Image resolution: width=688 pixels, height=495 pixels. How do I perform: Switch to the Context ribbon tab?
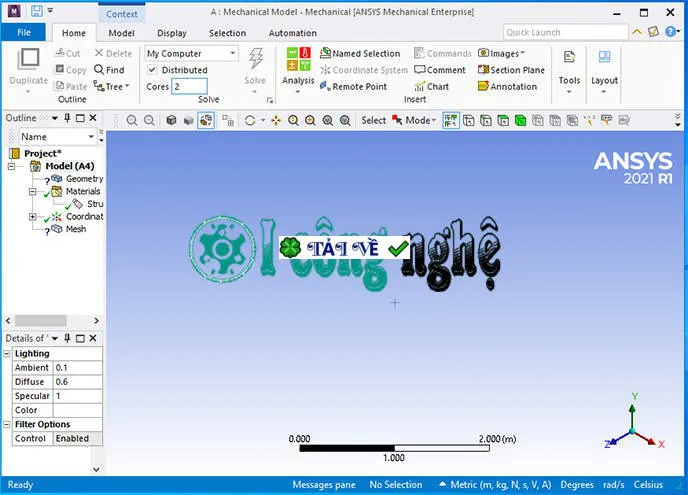coord(122,14)
